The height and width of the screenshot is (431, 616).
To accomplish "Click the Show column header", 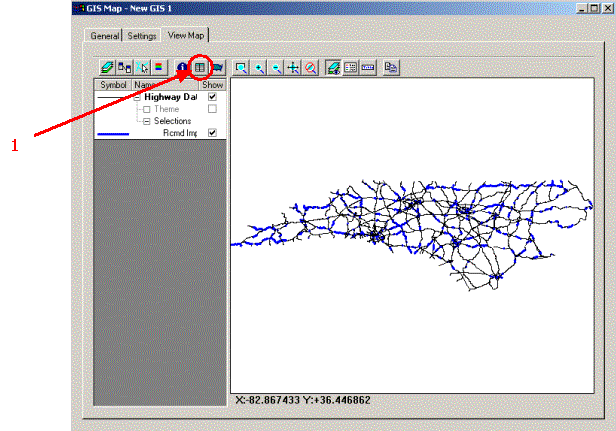I will tap(213, 85).
